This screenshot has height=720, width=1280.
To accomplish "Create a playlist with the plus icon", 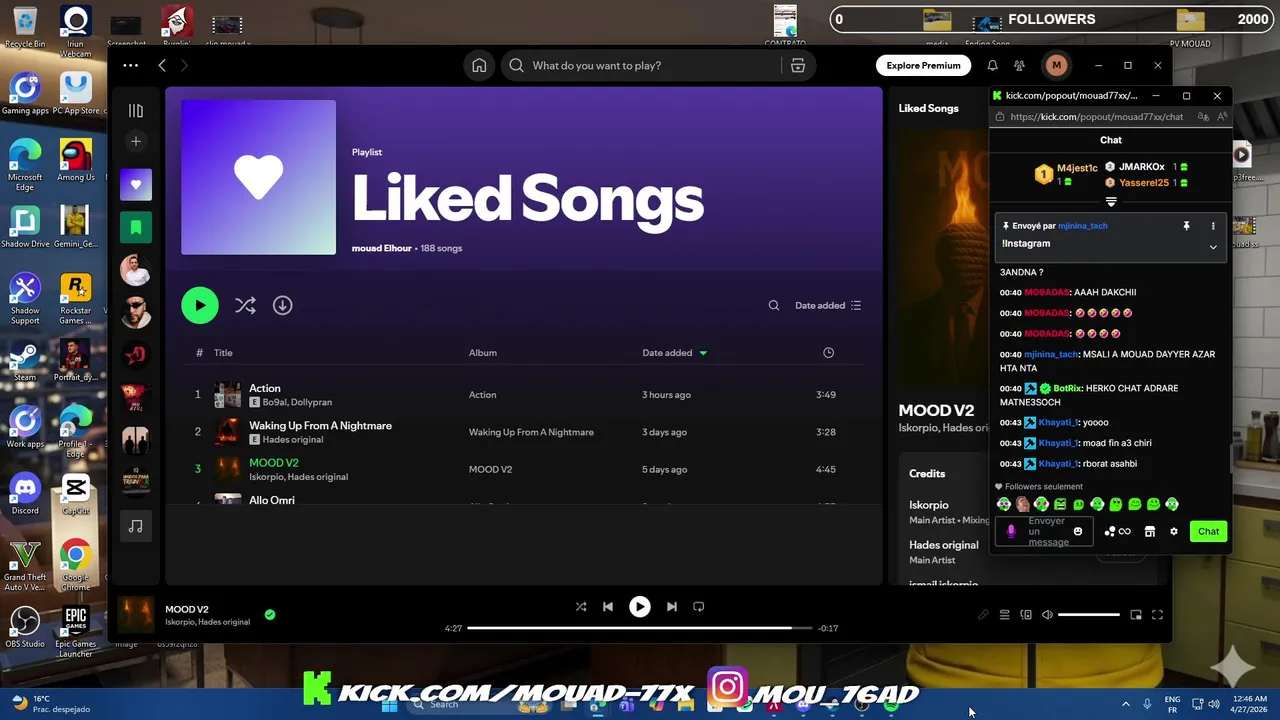I will coord(136,141).
